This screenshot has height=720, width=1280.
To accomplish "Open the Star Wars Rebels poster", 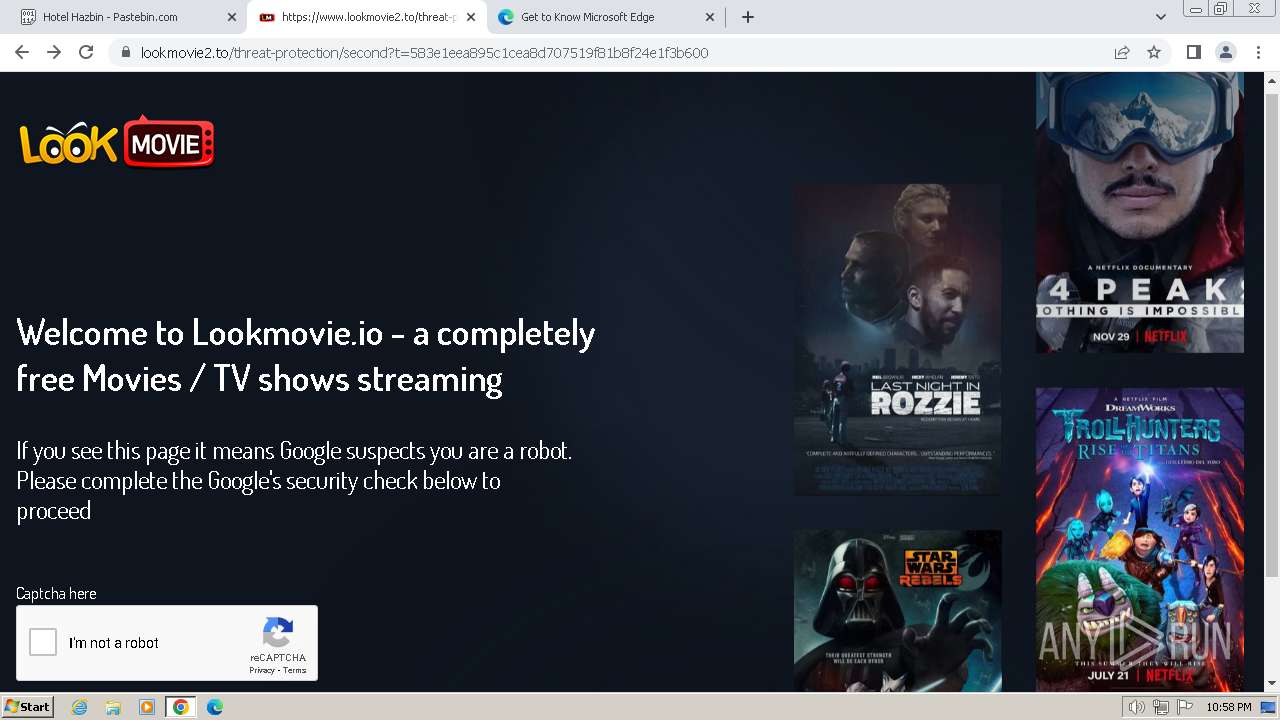I will click(897, 611).
